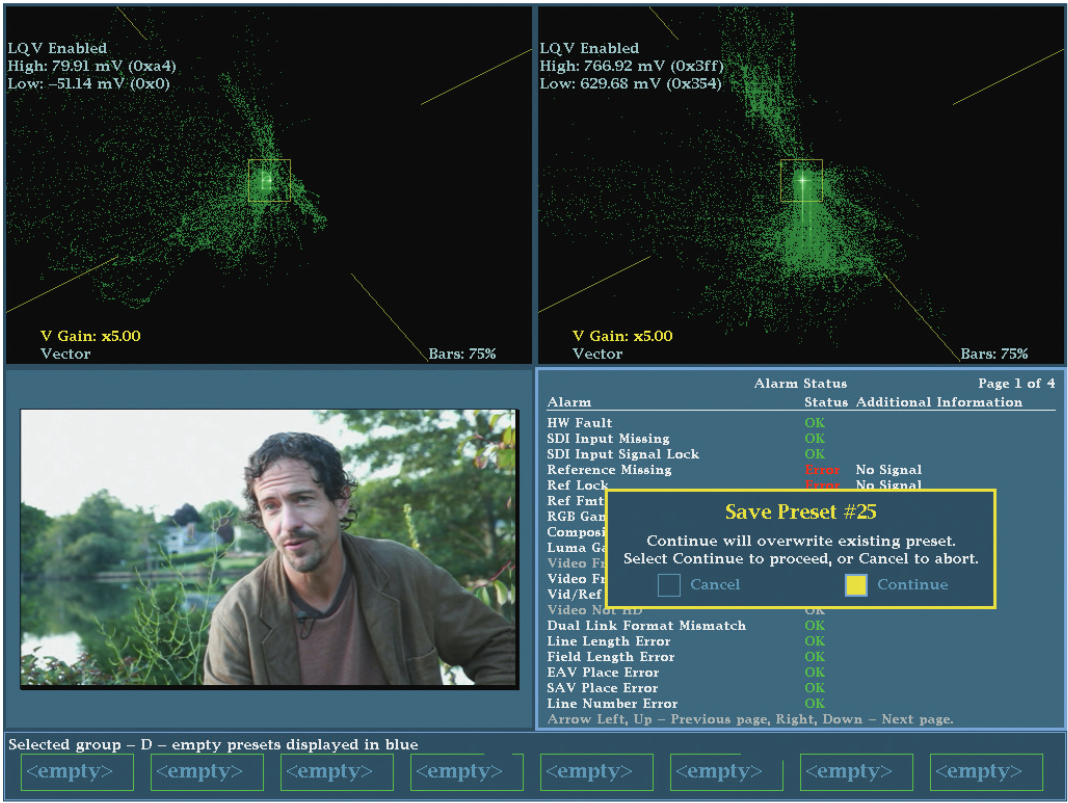1068x803 pixels.
Task: Click Bars 75% label in left vector display
Action: tap(462, 353)
